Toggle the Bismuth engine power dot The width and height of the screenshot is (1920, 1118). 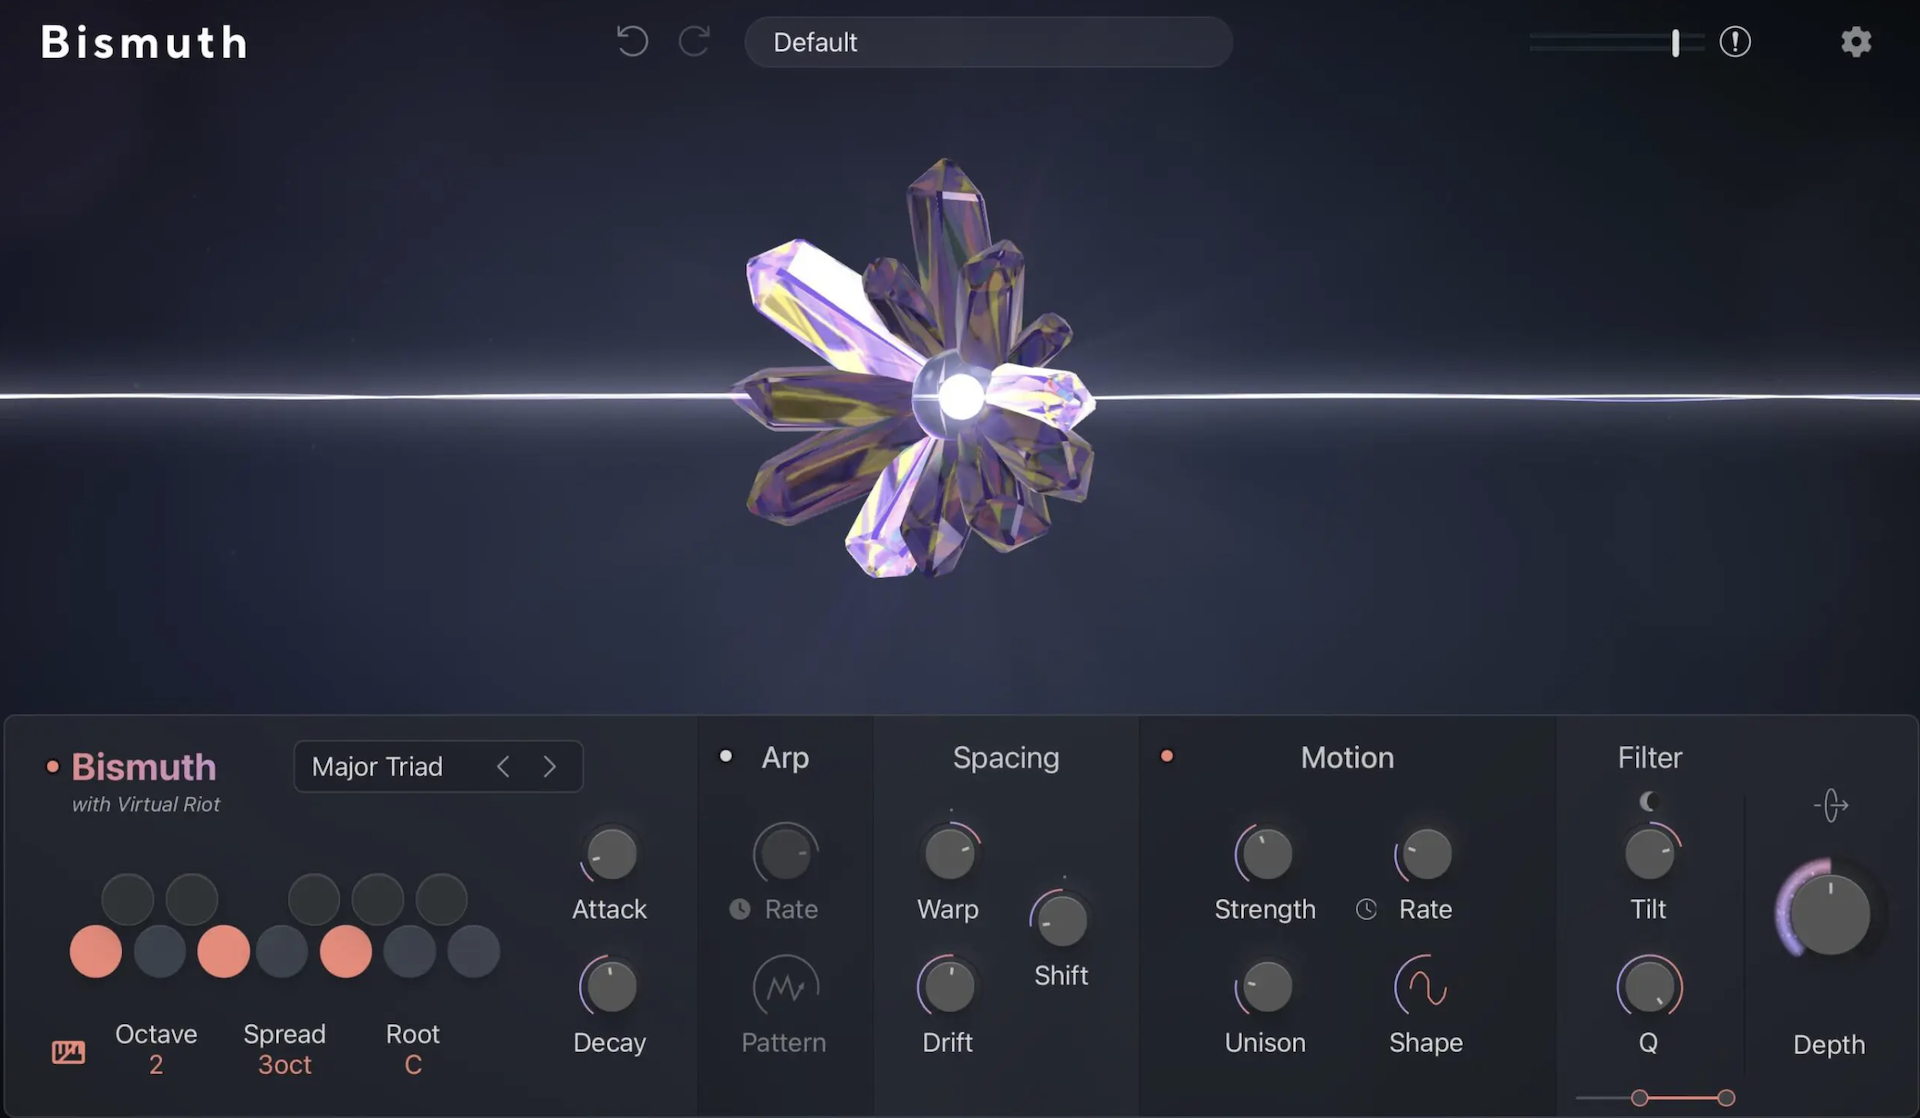coord(53,767)
